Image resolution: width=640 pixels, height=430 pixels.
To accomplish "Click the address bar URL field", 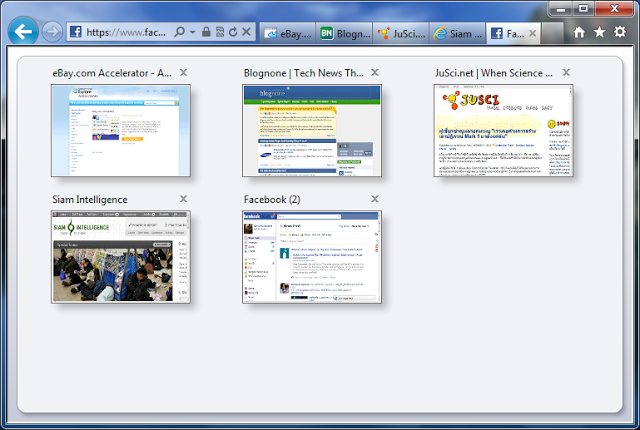I will pos(126,32).
